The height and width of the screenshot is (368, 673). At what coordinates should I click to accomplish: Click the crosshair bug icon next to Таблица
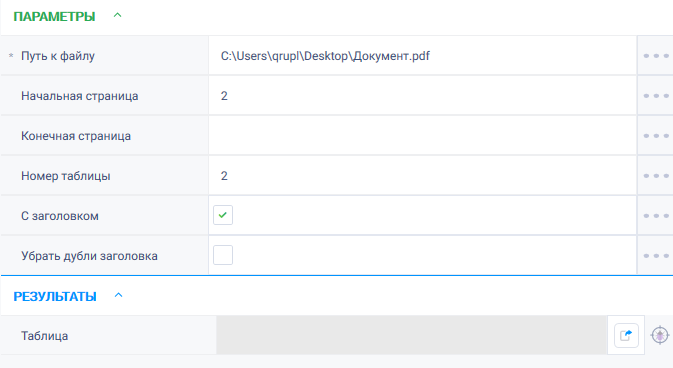point(660,335)
